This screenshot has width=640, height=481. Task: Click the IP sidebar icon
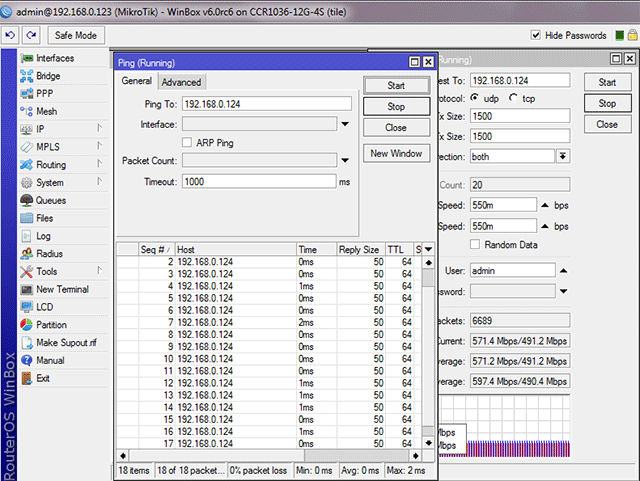[27, 129]
